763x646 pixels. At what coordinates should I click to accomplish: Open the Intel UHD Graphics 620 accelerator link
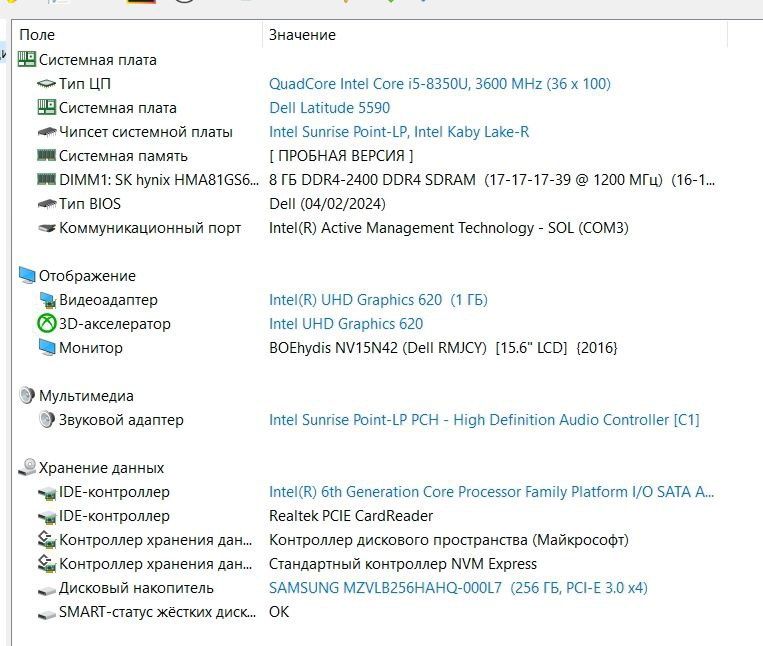[346, 323]
